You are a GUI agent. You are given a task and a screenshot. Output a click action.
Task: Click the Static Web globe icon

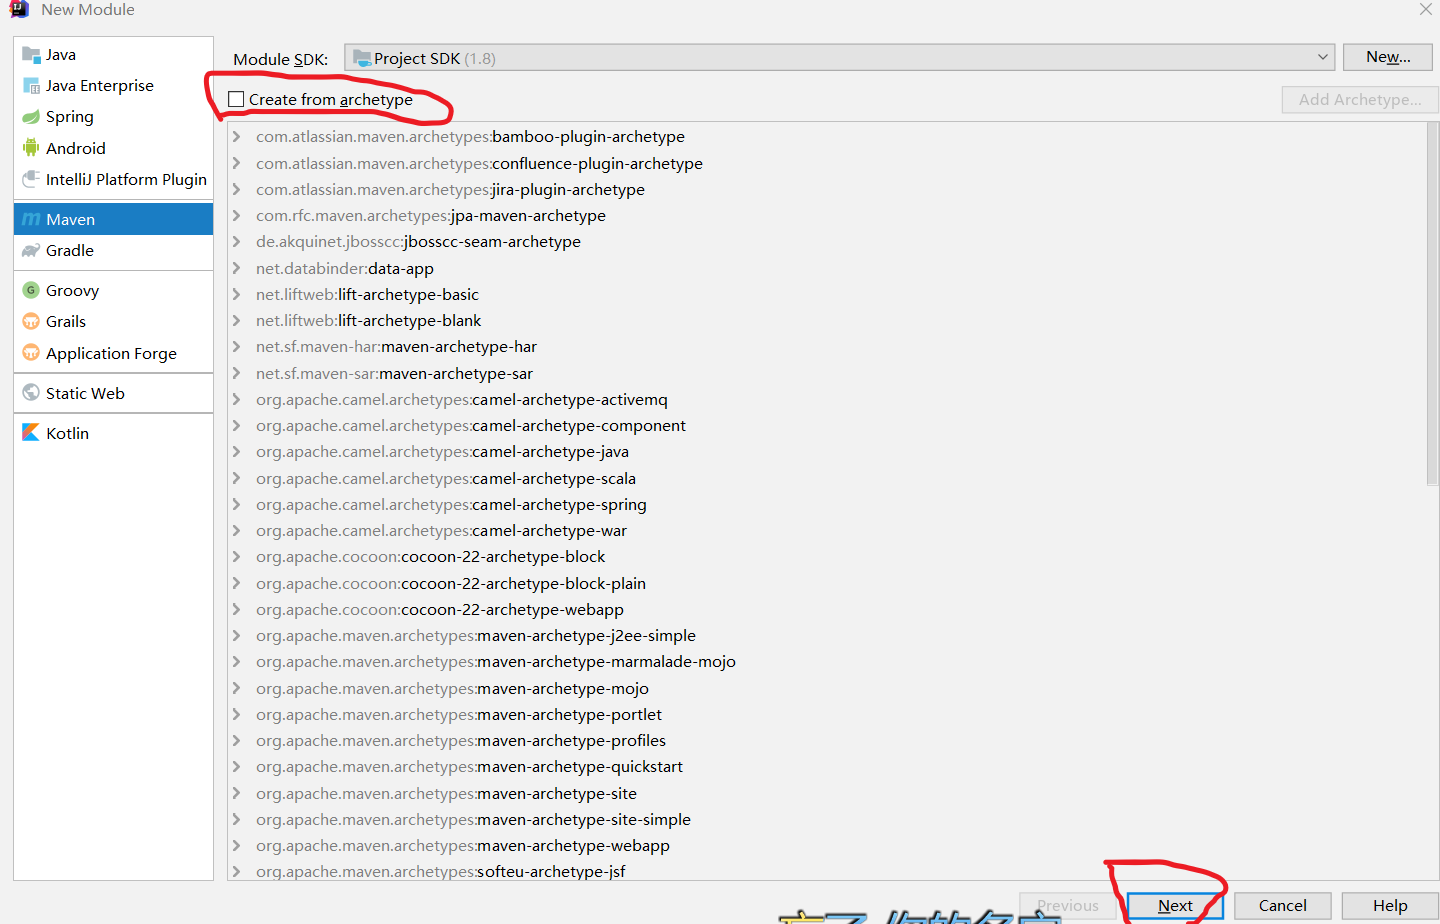31,393
